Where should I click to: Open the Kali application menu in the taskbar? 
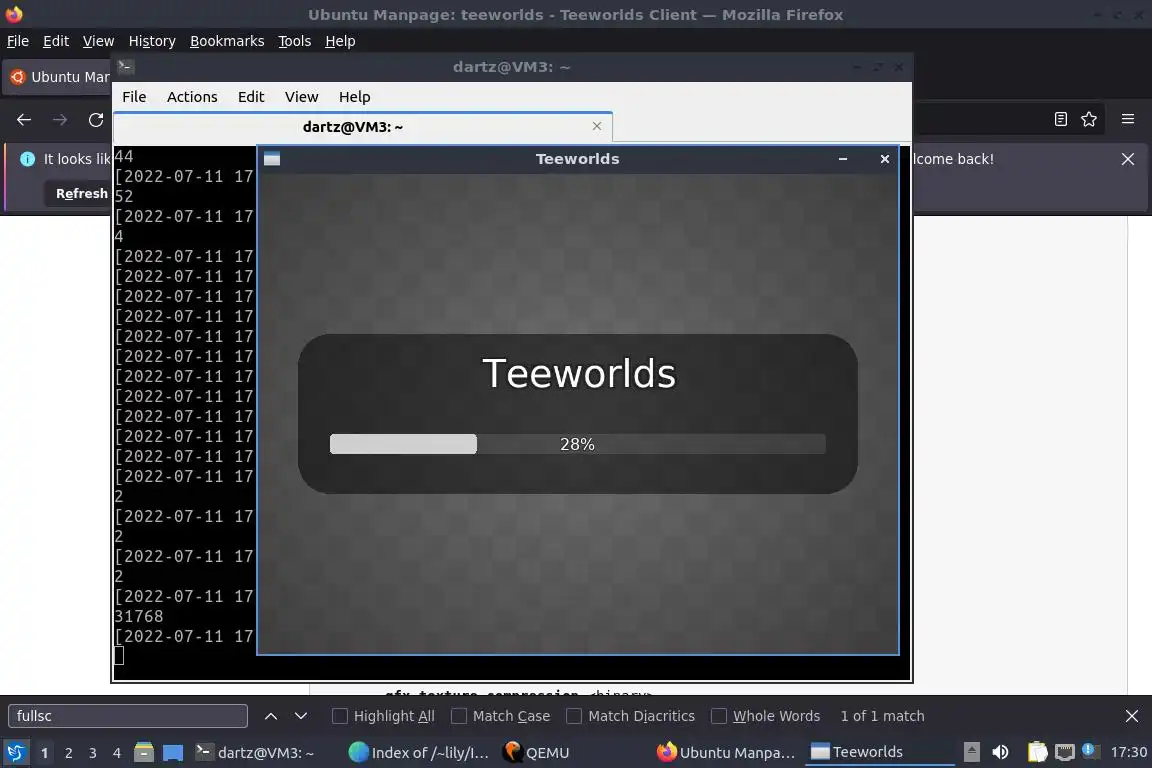(15, 753)
